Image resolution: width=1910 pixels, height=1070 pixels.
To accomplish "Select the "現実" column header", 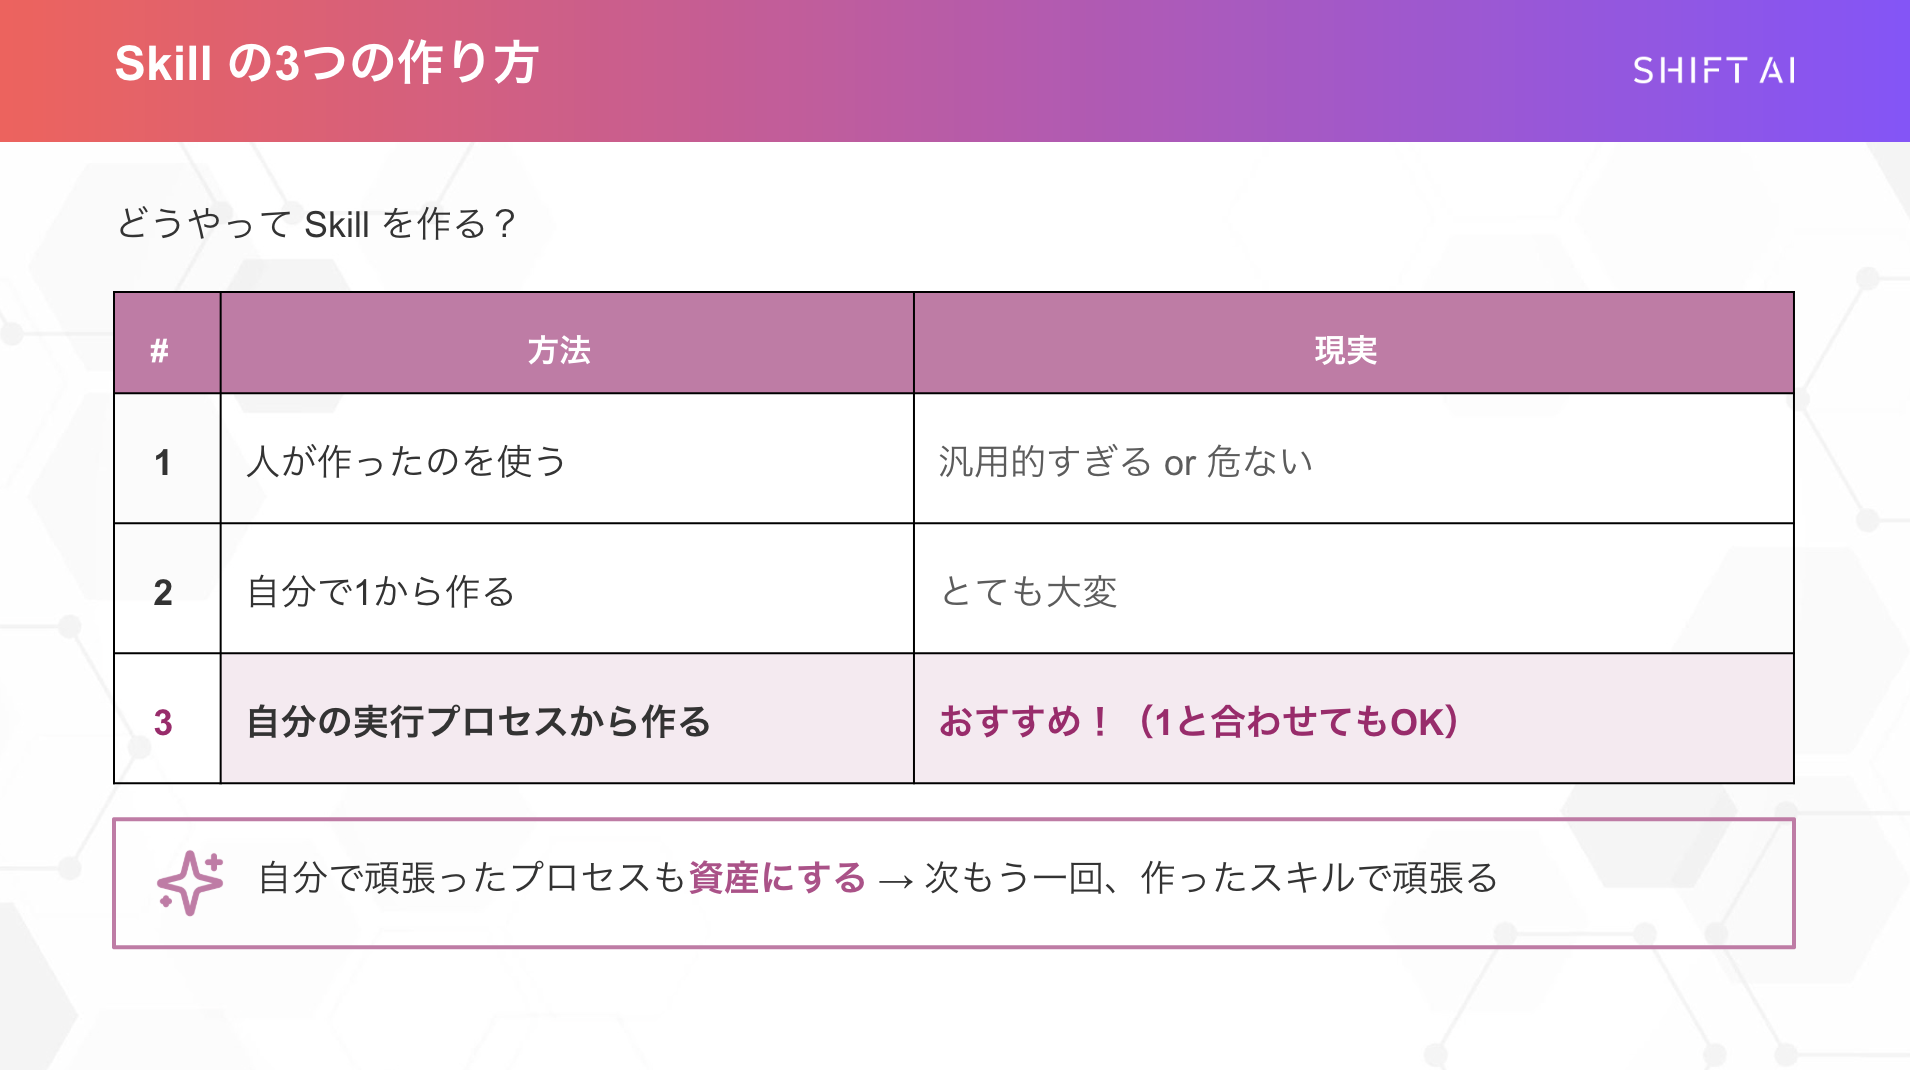I will coord(1345,351).
